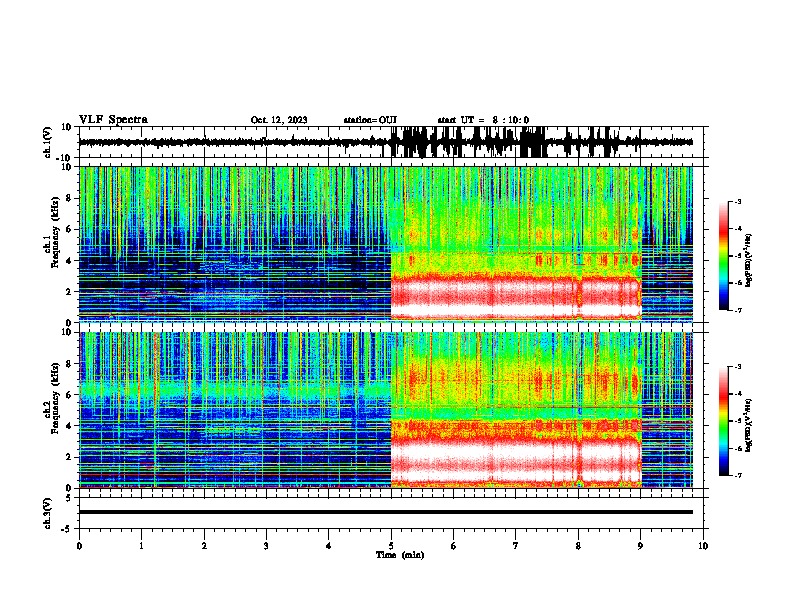Click tick label "8" on Time axis
Image resolution: width=792 pixels, height=612 pixels.
tap(578, 546)
